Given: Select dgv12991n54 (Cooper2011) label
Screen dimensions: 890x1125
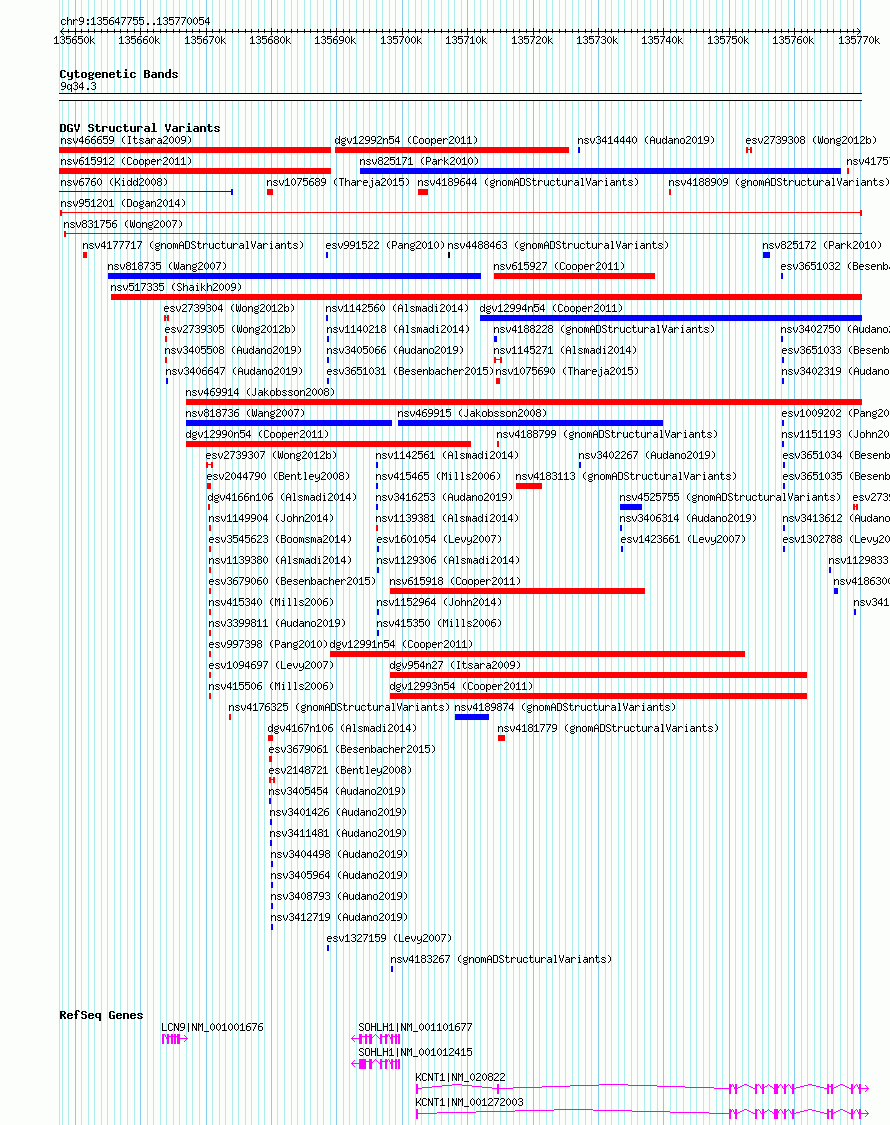Looking at the screenshot, I should [x=401, y=644].
